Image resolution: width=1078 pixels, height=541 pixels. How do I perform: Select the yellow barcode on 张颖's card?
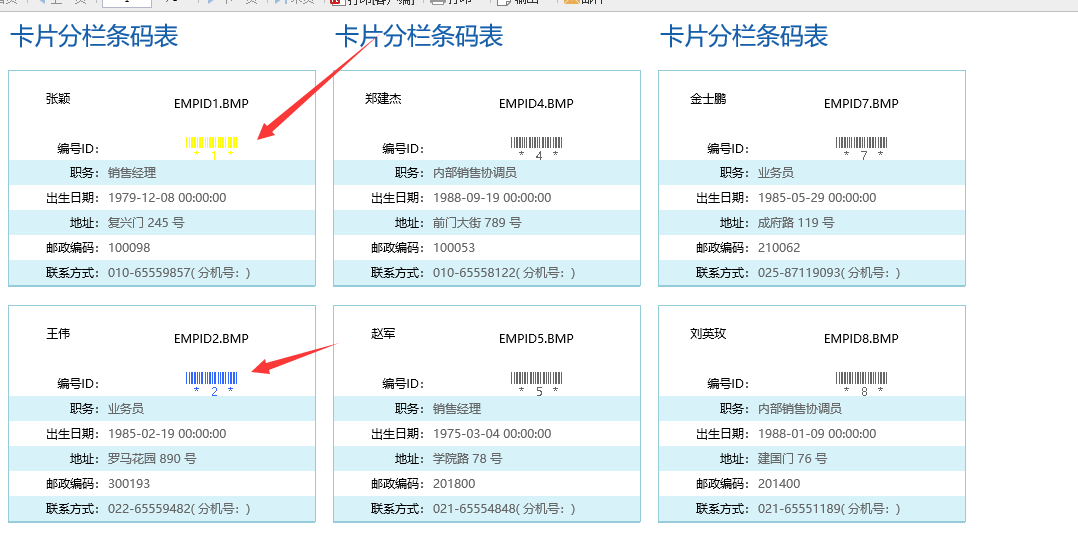coord(212,147)
